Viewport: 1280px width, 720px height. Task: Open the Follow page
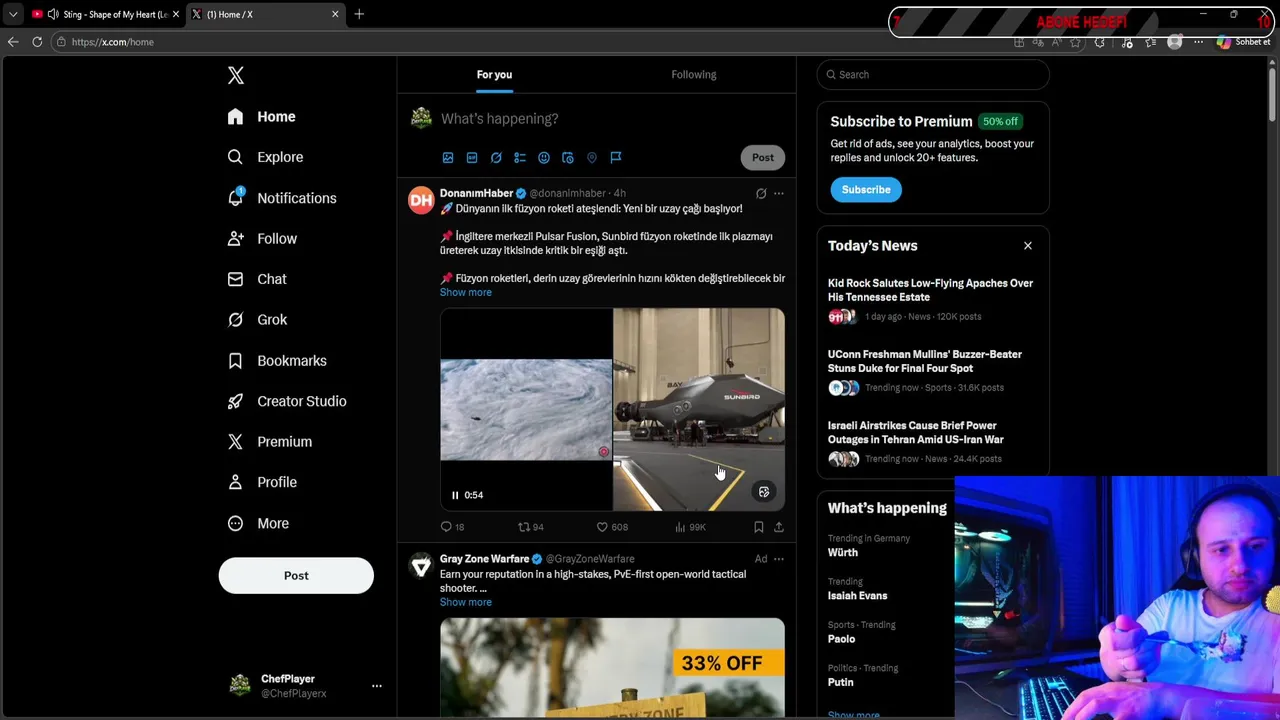pyautogui.click(x=262, y=239)
